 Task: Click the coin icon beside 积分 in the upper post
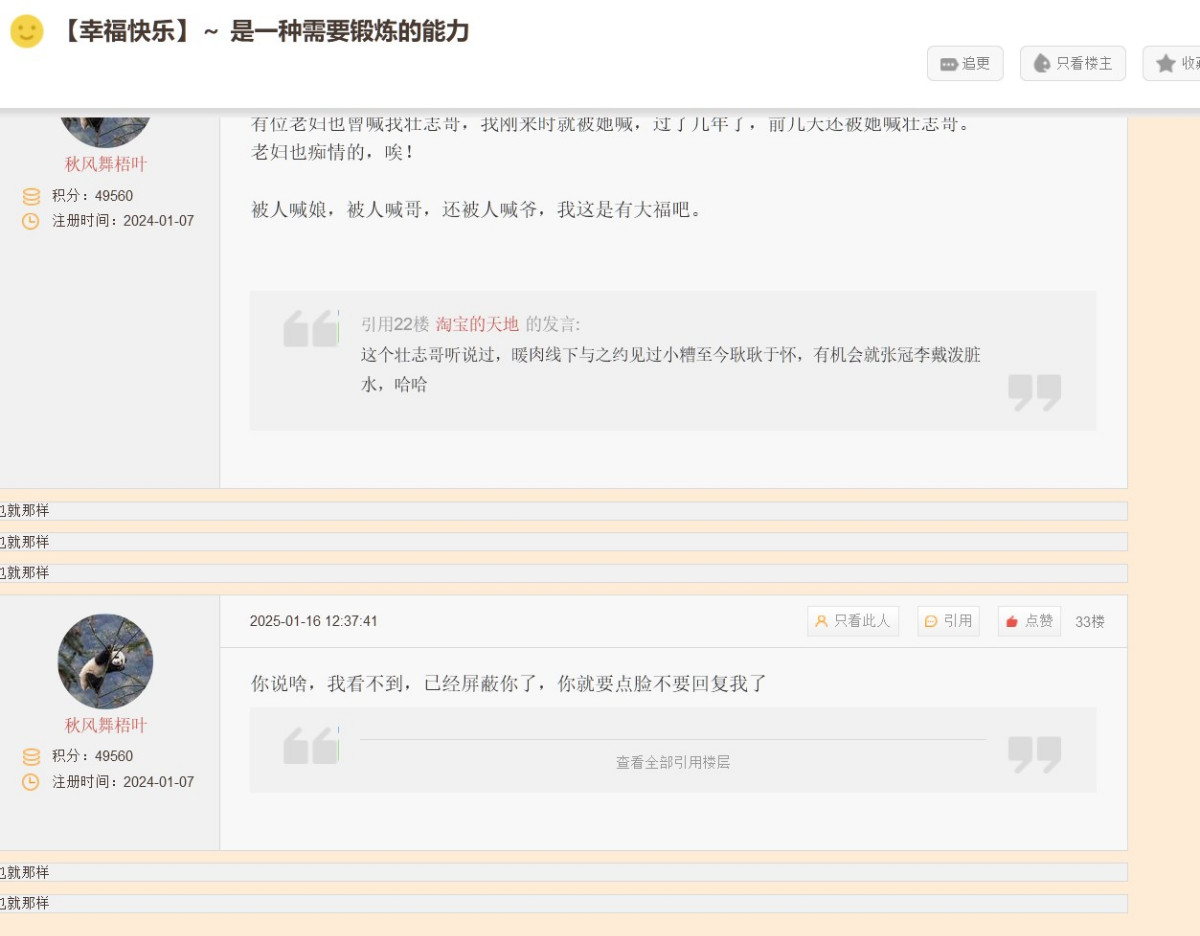point(31,196)
